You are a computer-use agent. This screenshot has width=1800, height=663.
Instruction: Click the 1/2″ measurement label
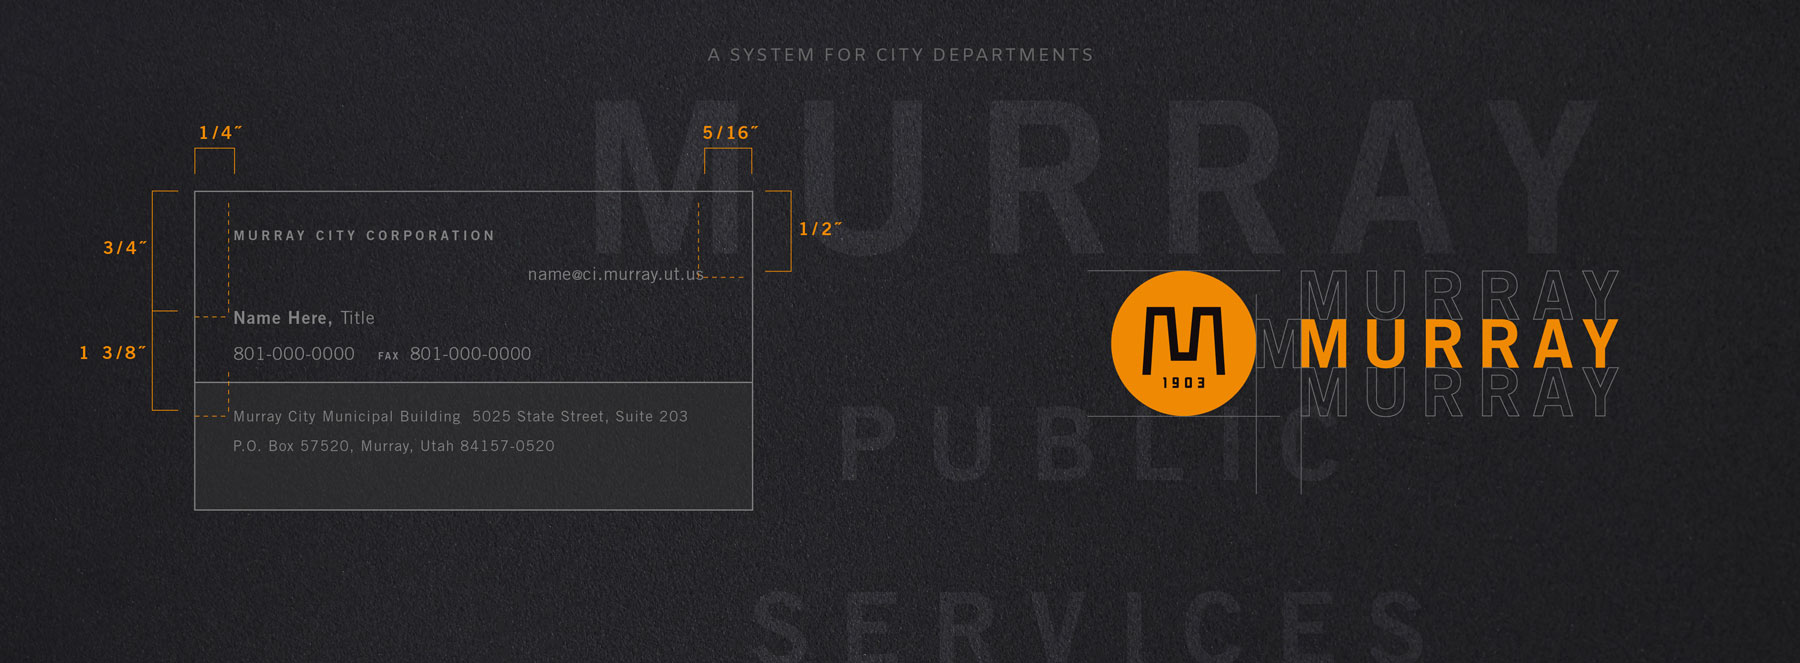pyautogui.click(x=820, y=229)
